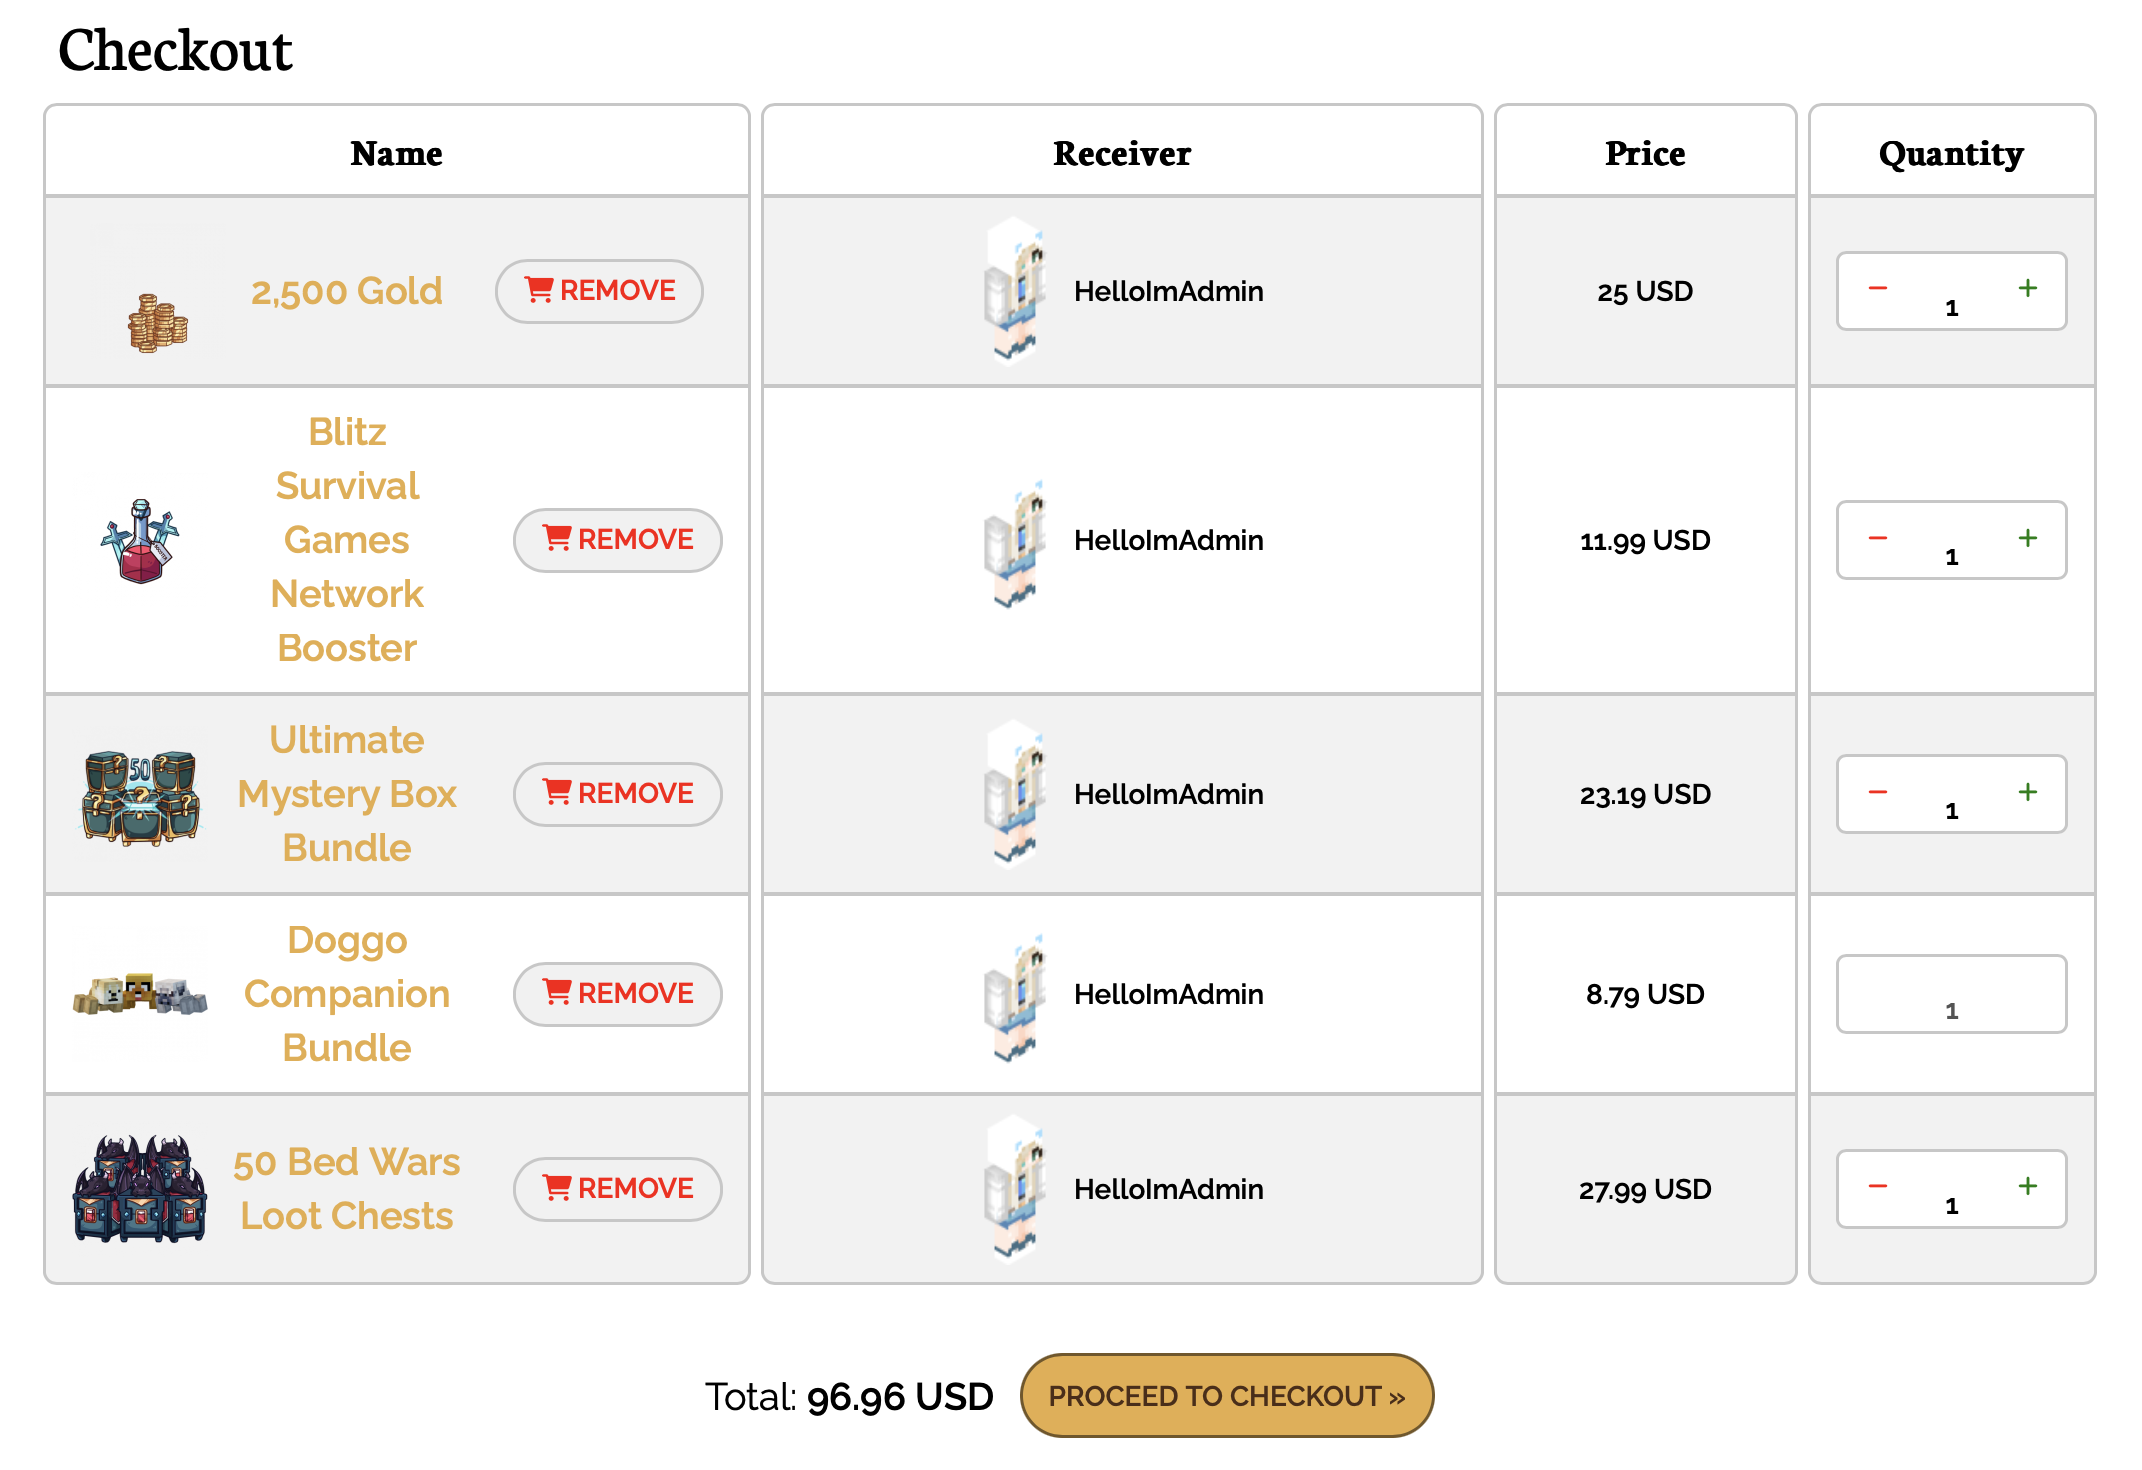Click the 50 Bed Wars Loot Chests icon
Image resolution: width=2142 pixels, height=1470 pixels.
pos(140,1188)
